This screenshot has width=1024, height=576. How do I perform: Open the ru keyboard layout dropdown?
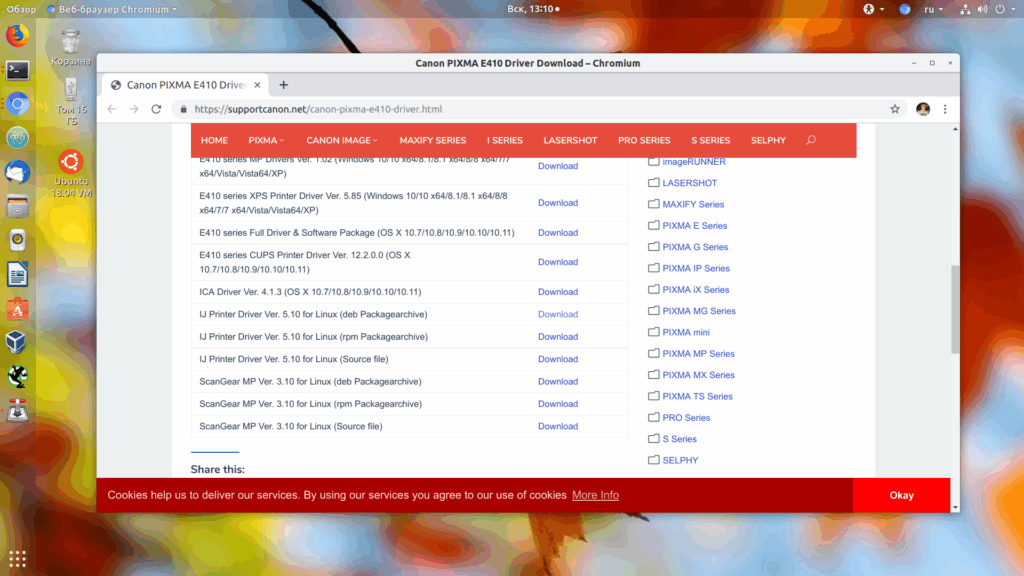coord(933,9)
